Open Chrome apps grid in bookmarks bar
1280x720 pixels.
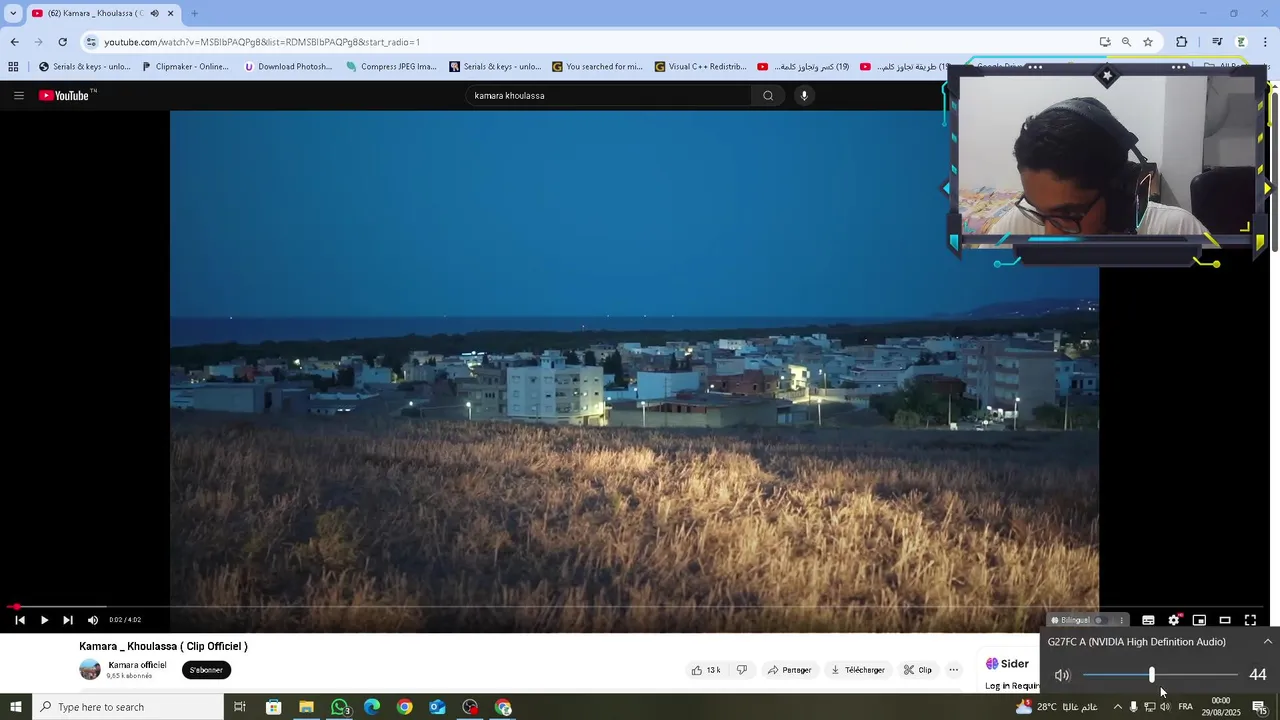click(13, 67)
